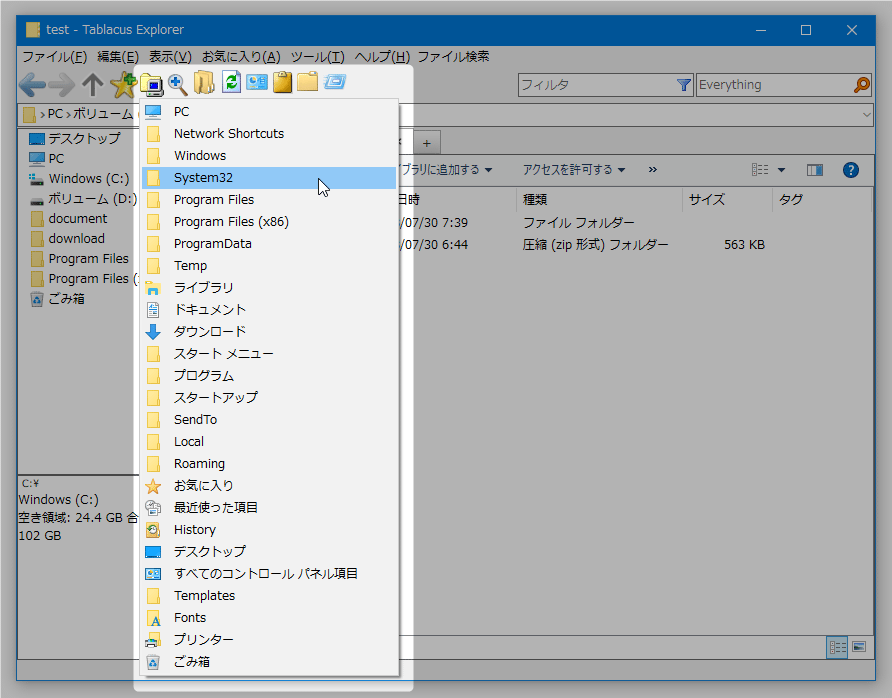The image size is (892, 698).
Task: Open the ファイル検索 menu
Action: (453, 56)
